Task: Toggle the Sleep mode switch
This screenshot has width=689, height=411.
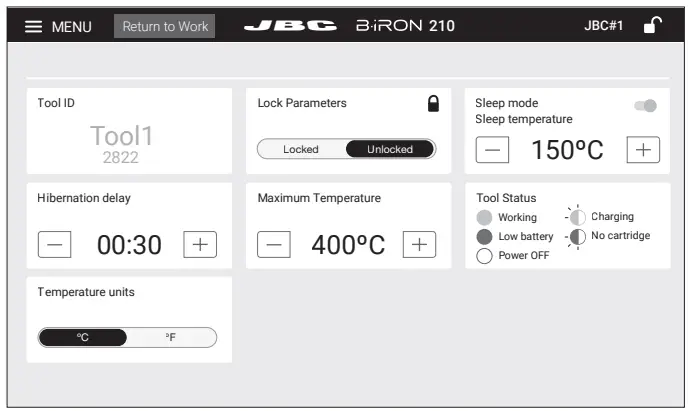Action: [645, 105]
